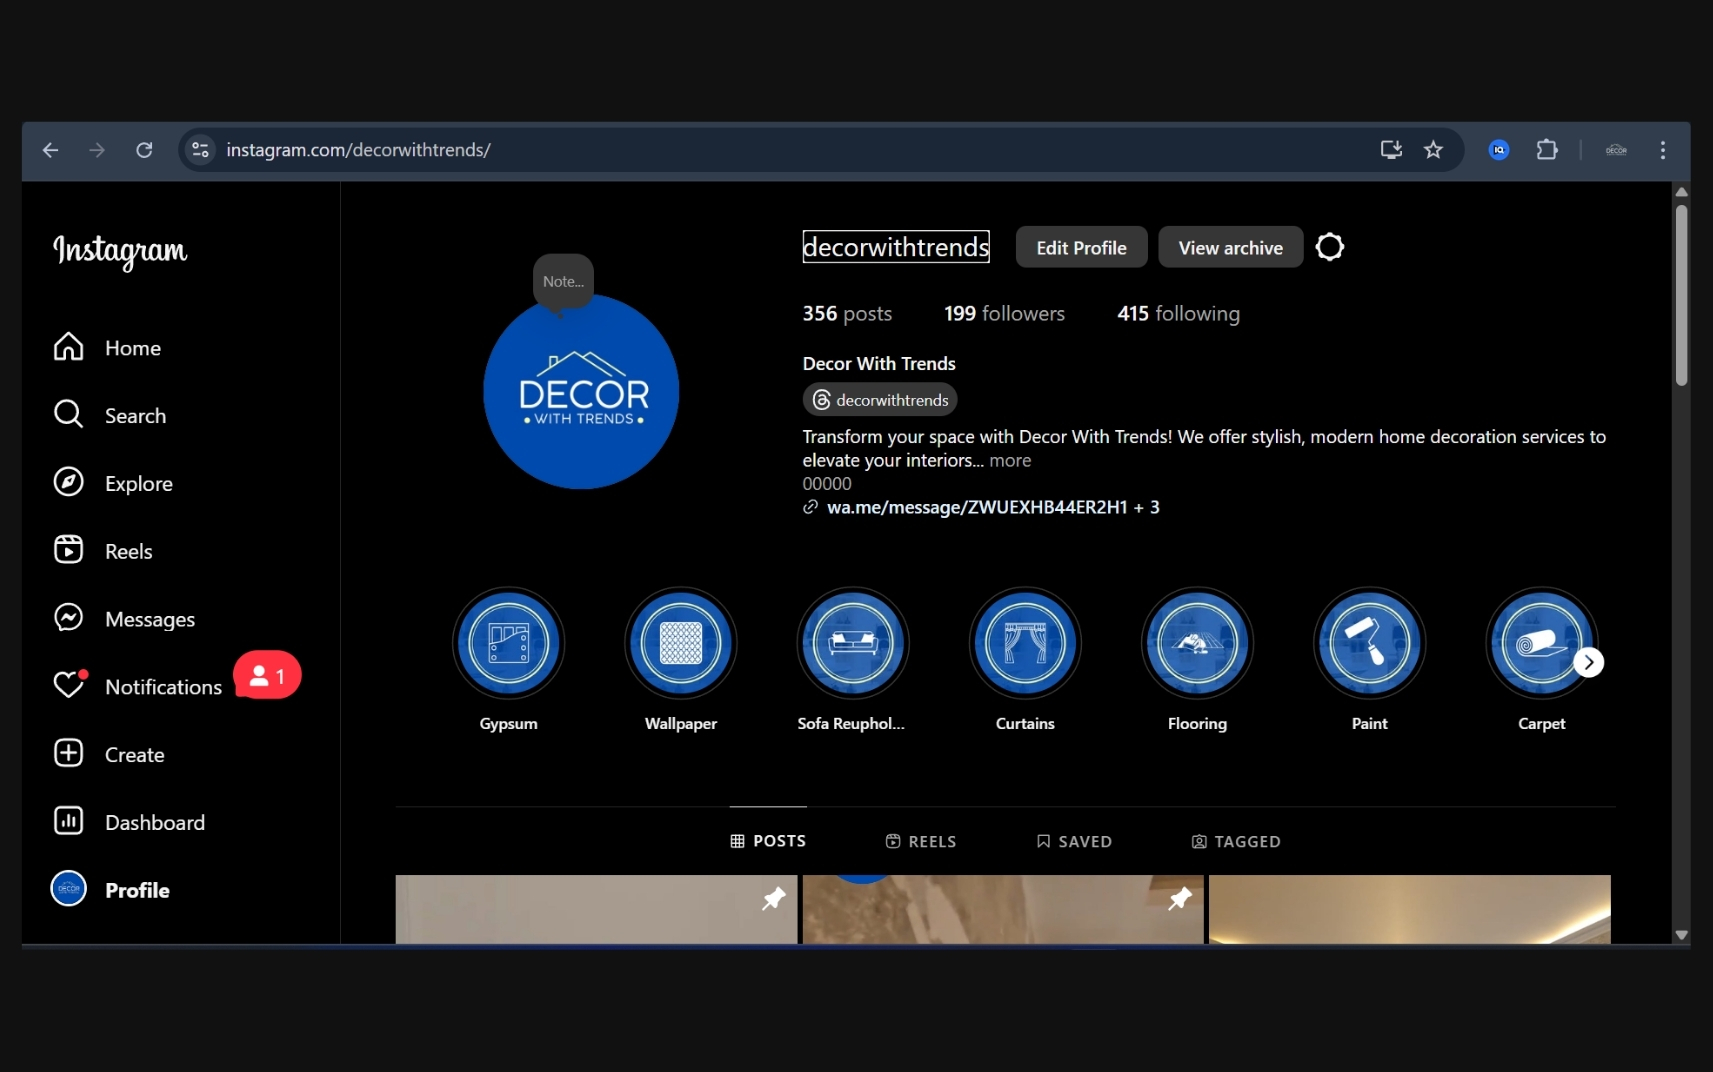This screenshot has width=1713, height=1072.
Task: Click the Edit Profile button
Action: click(1081, 248)
